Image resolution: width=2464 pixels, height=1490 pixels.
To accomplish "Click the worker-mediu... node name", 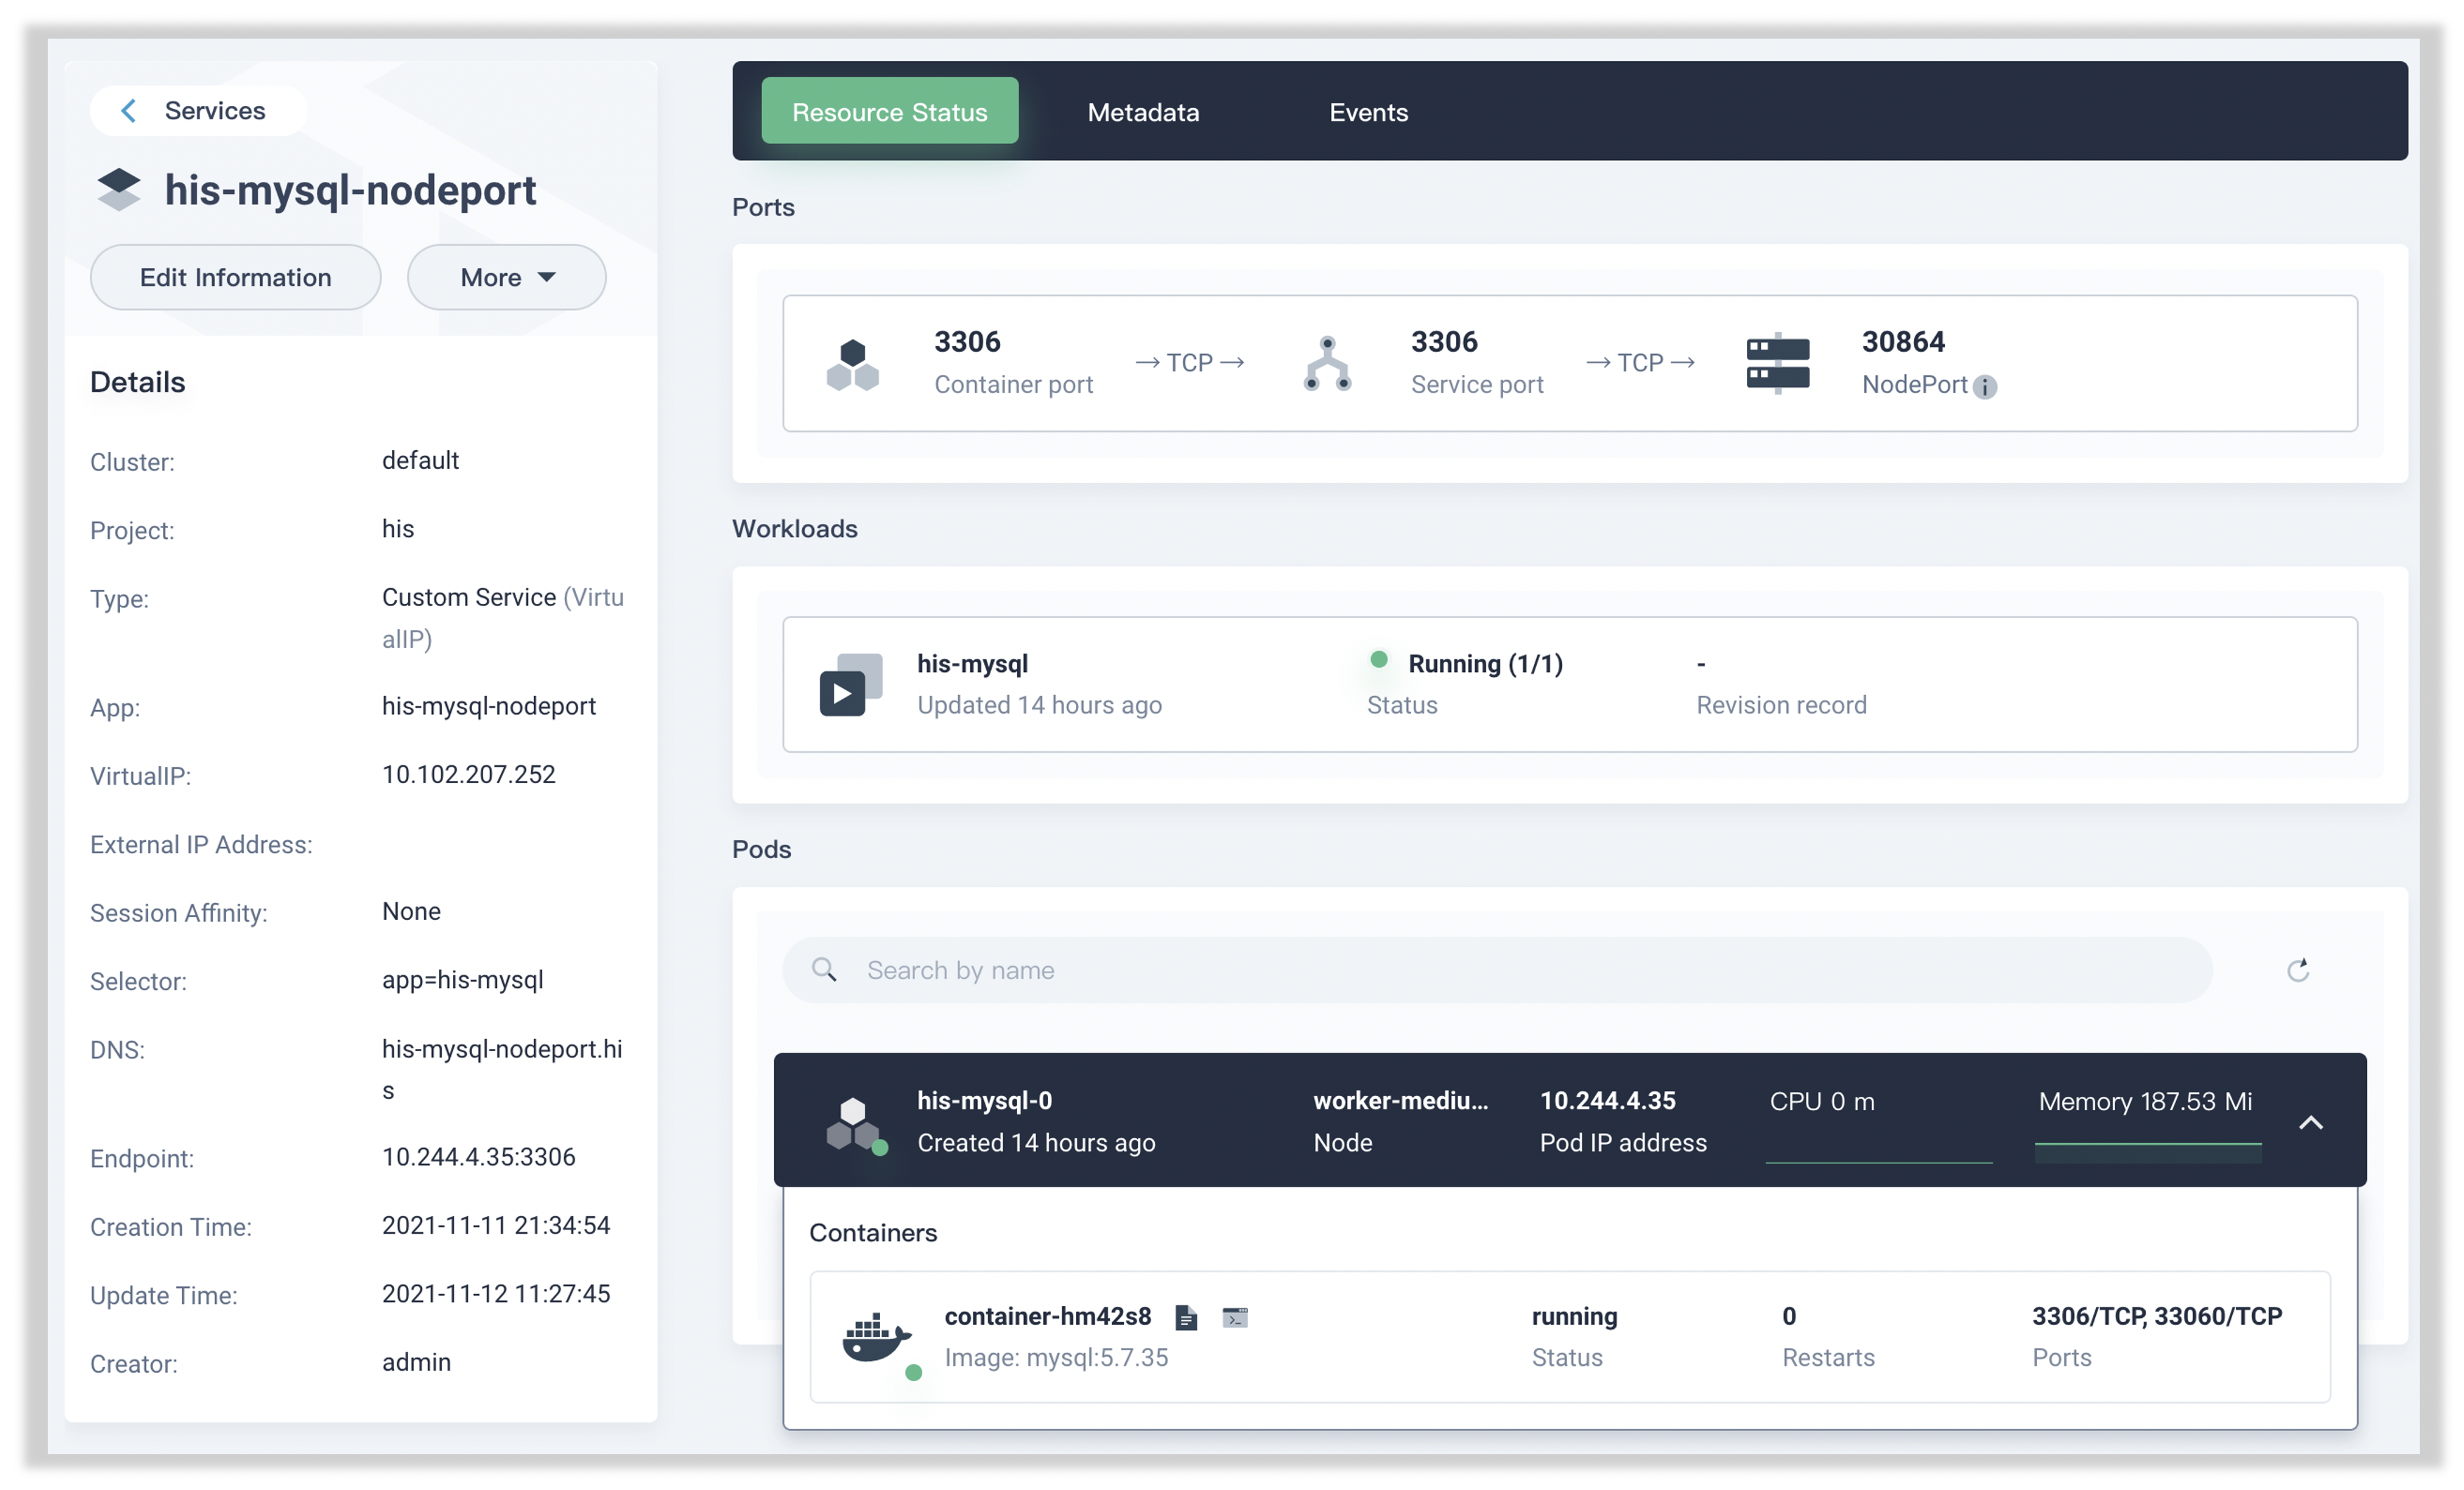I will click(1400, 1100).
